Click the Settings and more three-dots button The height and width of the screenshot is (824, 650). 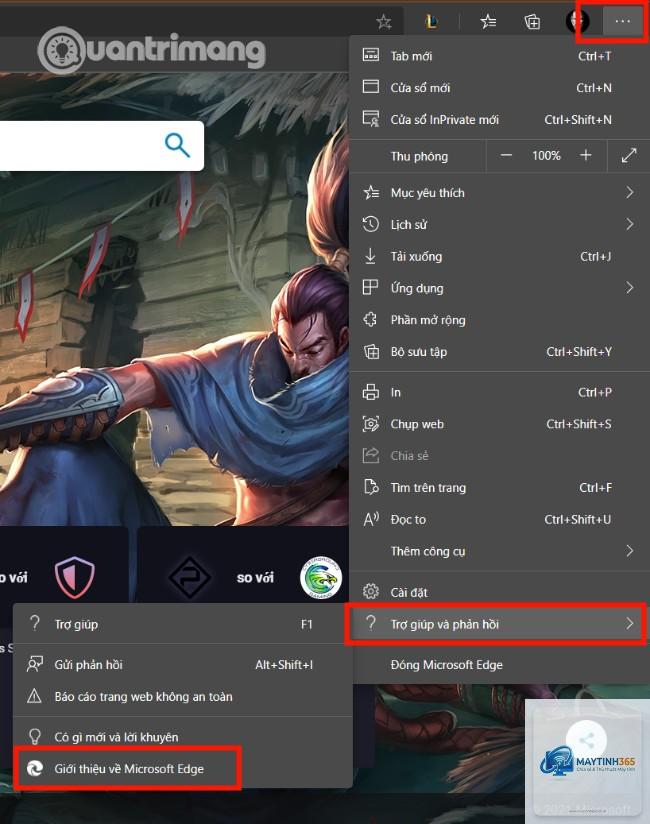click(x=622, y=22)
